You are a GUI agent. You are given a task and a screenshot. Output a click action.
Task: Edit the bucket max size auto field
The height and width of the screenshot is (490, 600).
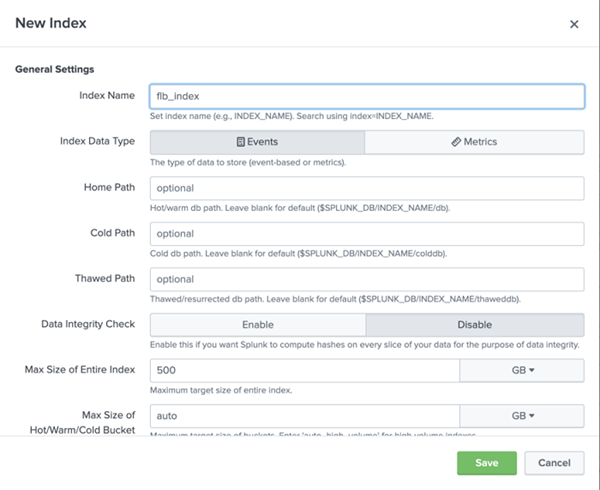(x=305, y=416)
